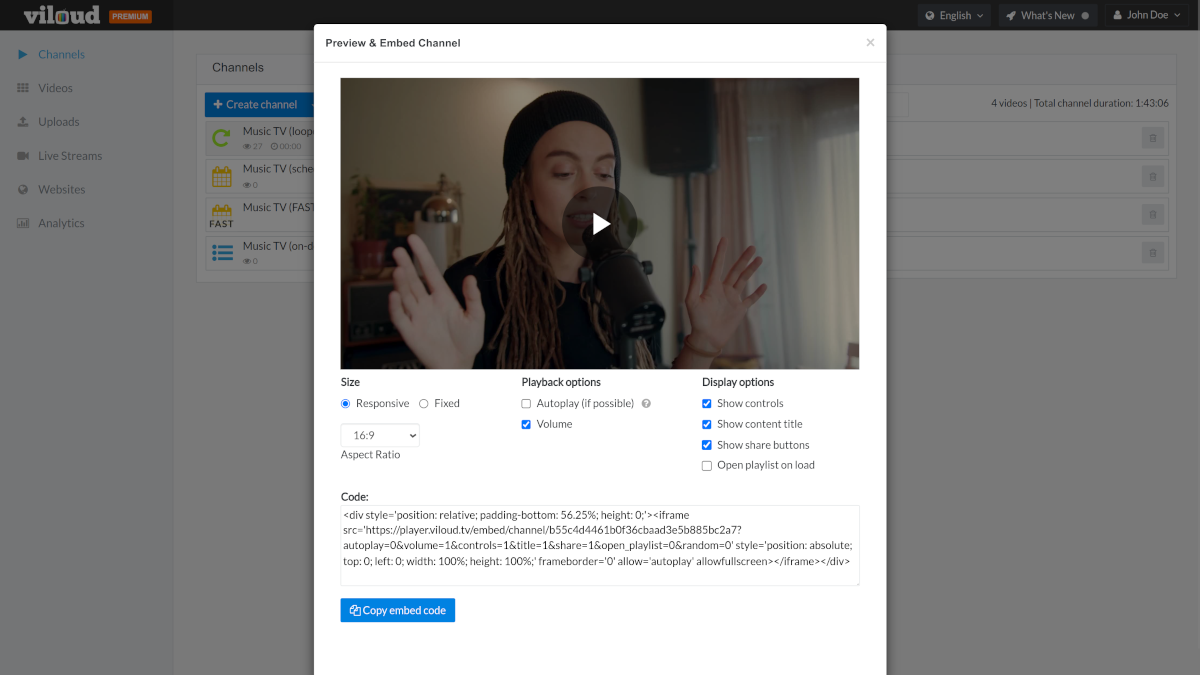Enable Open playlist on load
The height and width of the screenshot is (675, 1200).
(x=706, y=465)
